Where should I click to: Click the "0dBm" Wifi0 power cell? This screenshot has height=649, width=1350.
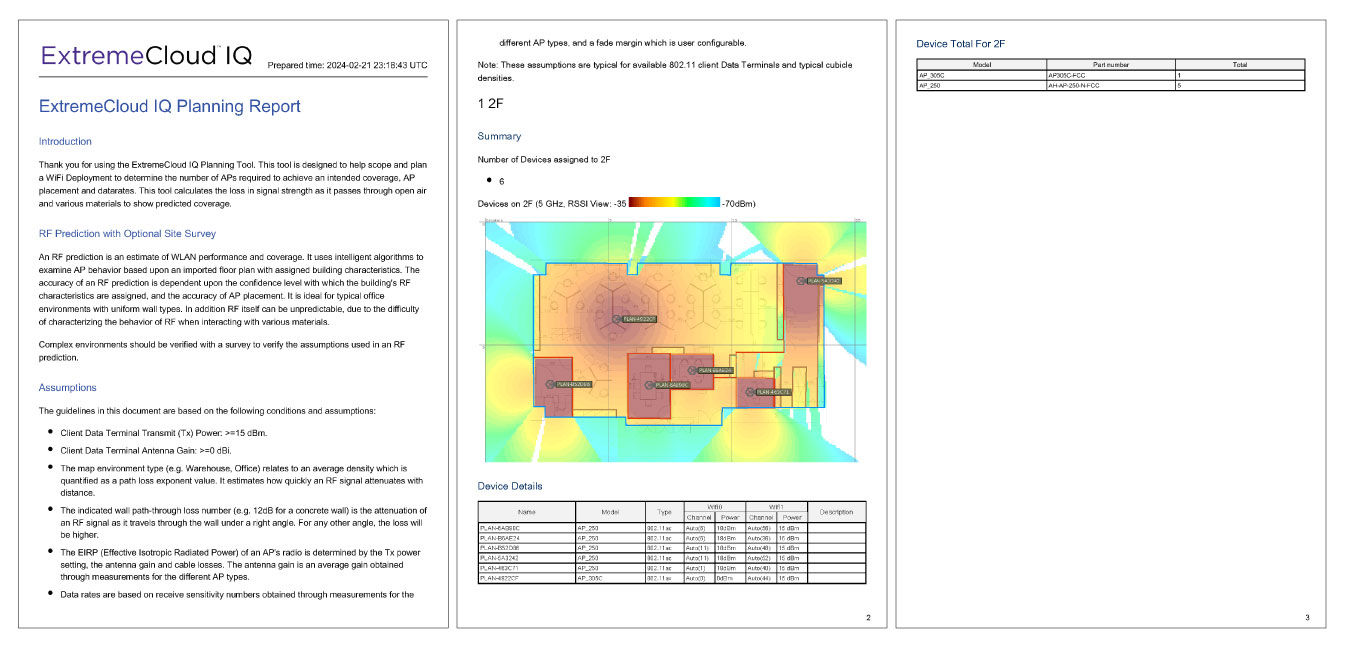click(x=728, y=578)
